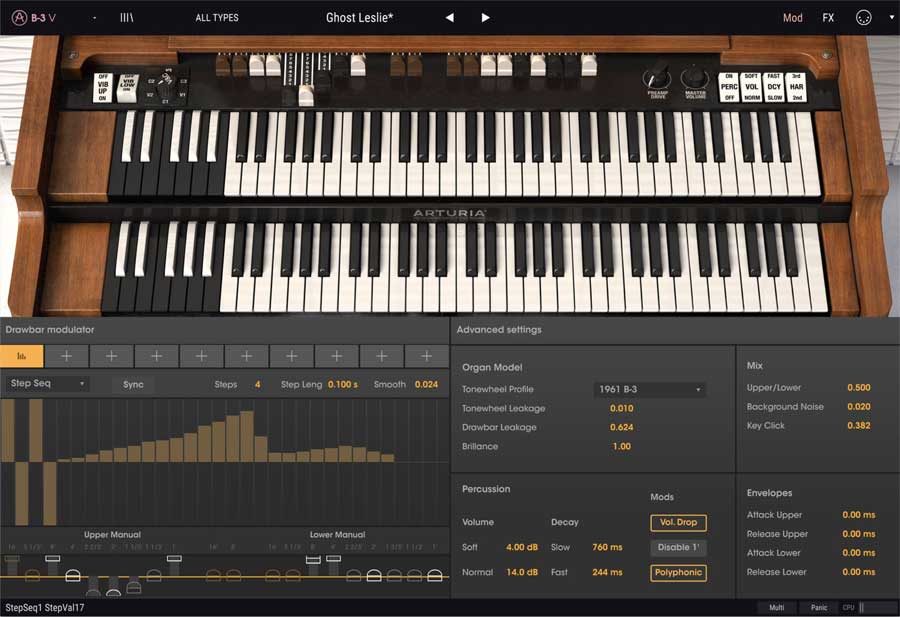The image size is (900, 617).
Task: Click the Steps value 4
Action: pyautogui.click(x=258, y=385)
